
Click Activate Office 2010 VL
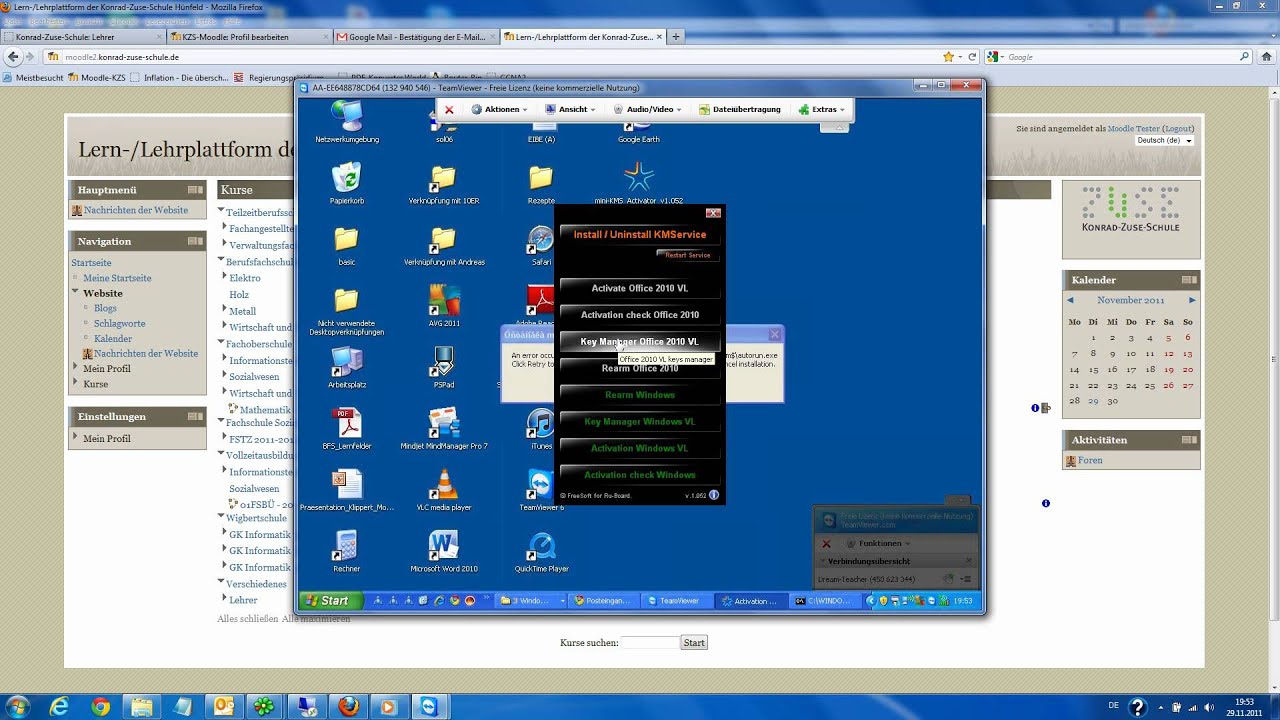click(x=640, y=288)
